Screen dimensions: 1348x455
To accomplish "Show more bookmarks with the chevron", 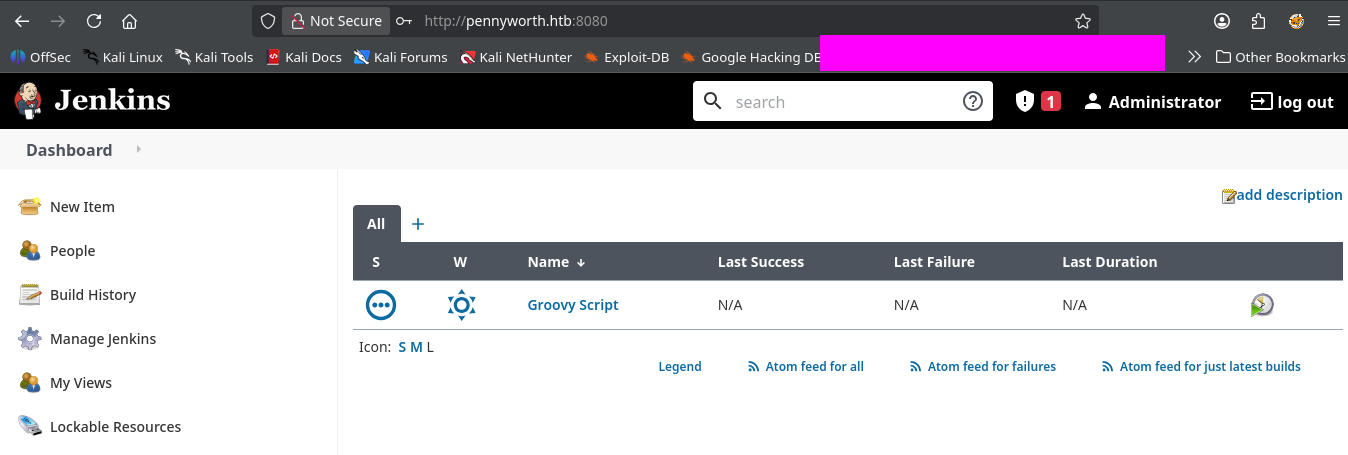I will click(1194, 57).
